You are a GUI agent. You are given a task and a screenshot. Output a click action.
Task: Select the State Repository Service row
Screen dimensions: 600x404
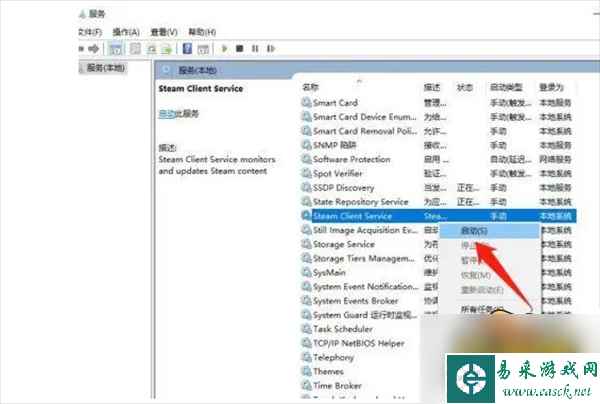click(437, 202)
